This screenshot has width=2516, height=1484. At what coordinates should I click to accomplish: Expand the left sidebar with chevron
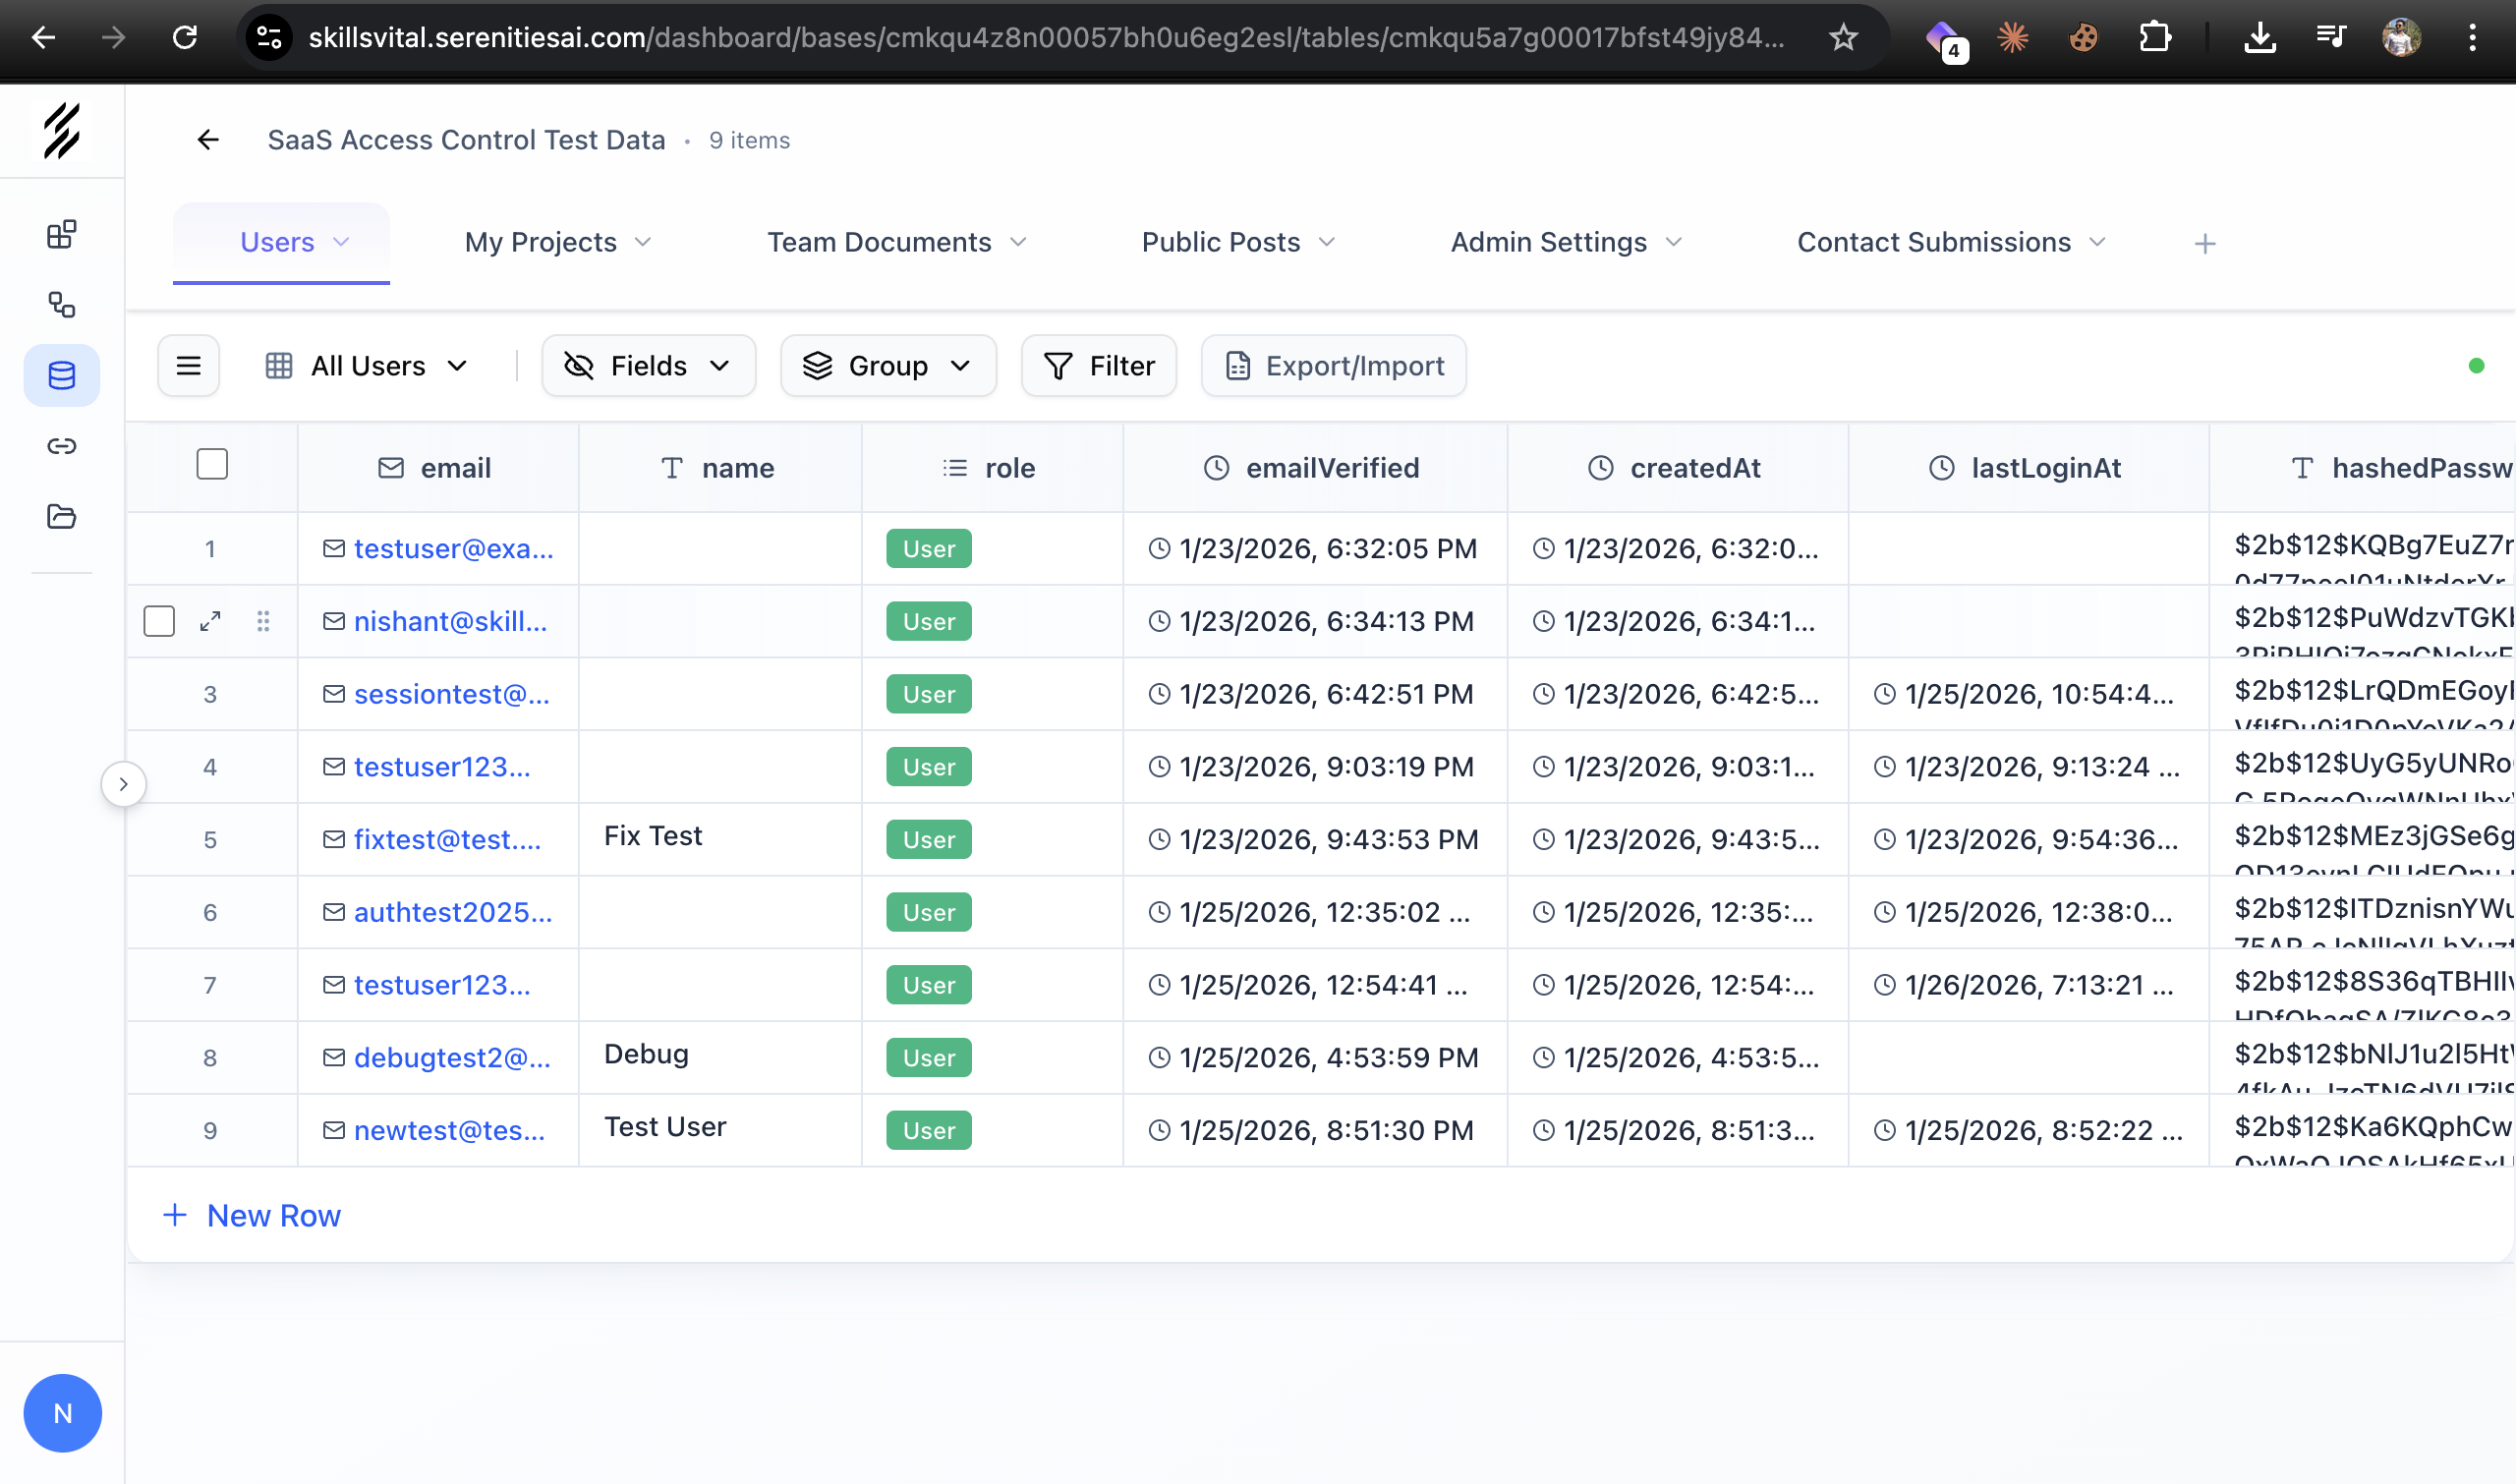point(123,784)
